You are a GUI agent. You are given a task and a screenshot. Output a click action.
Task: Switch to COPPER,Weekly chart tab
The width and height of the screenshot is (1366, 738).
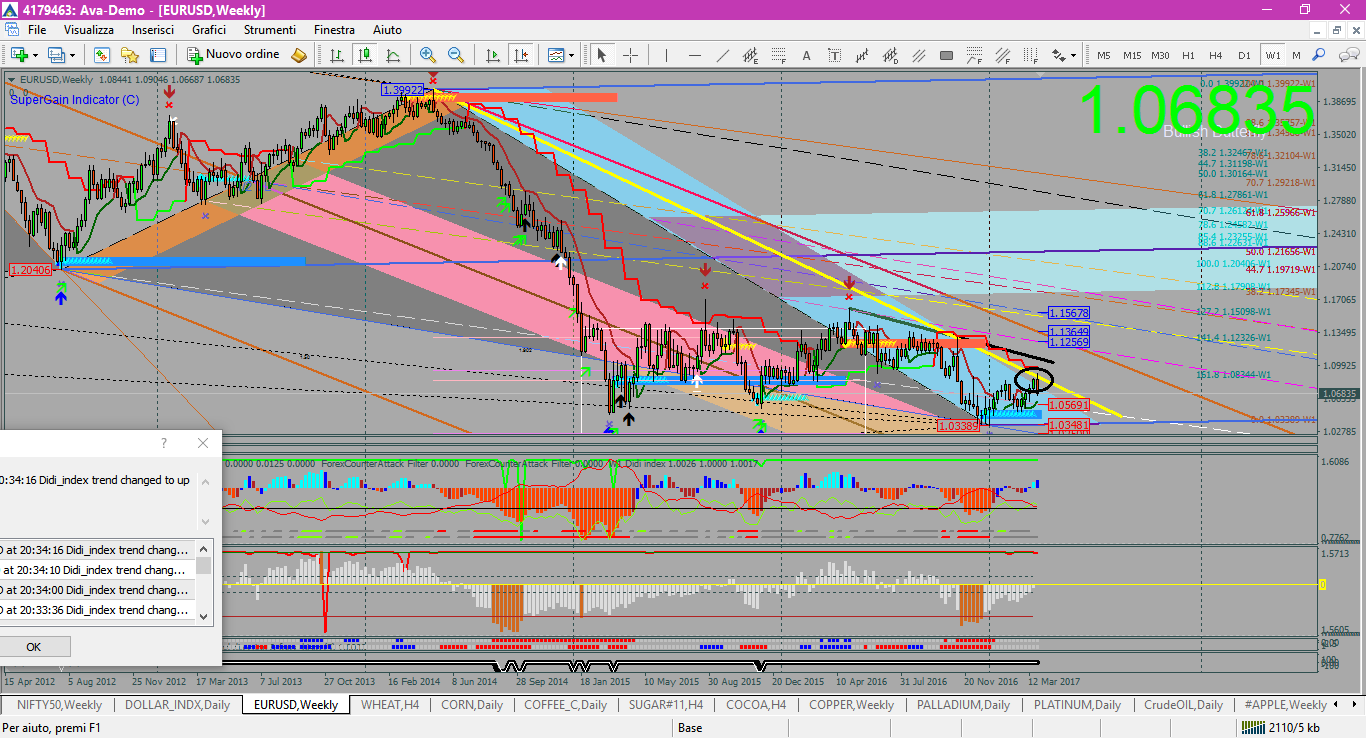pyautogui.click(x=852, y=704)
